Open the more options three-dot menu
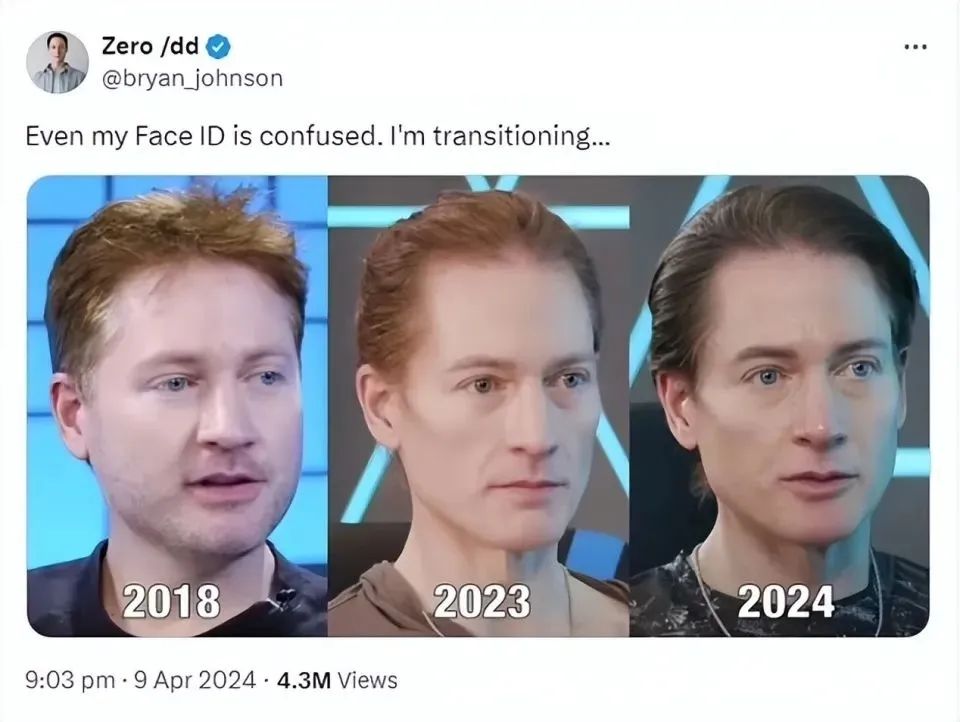Image resolution: width=960 pixels, height=722 pixels. click(915, 47)
